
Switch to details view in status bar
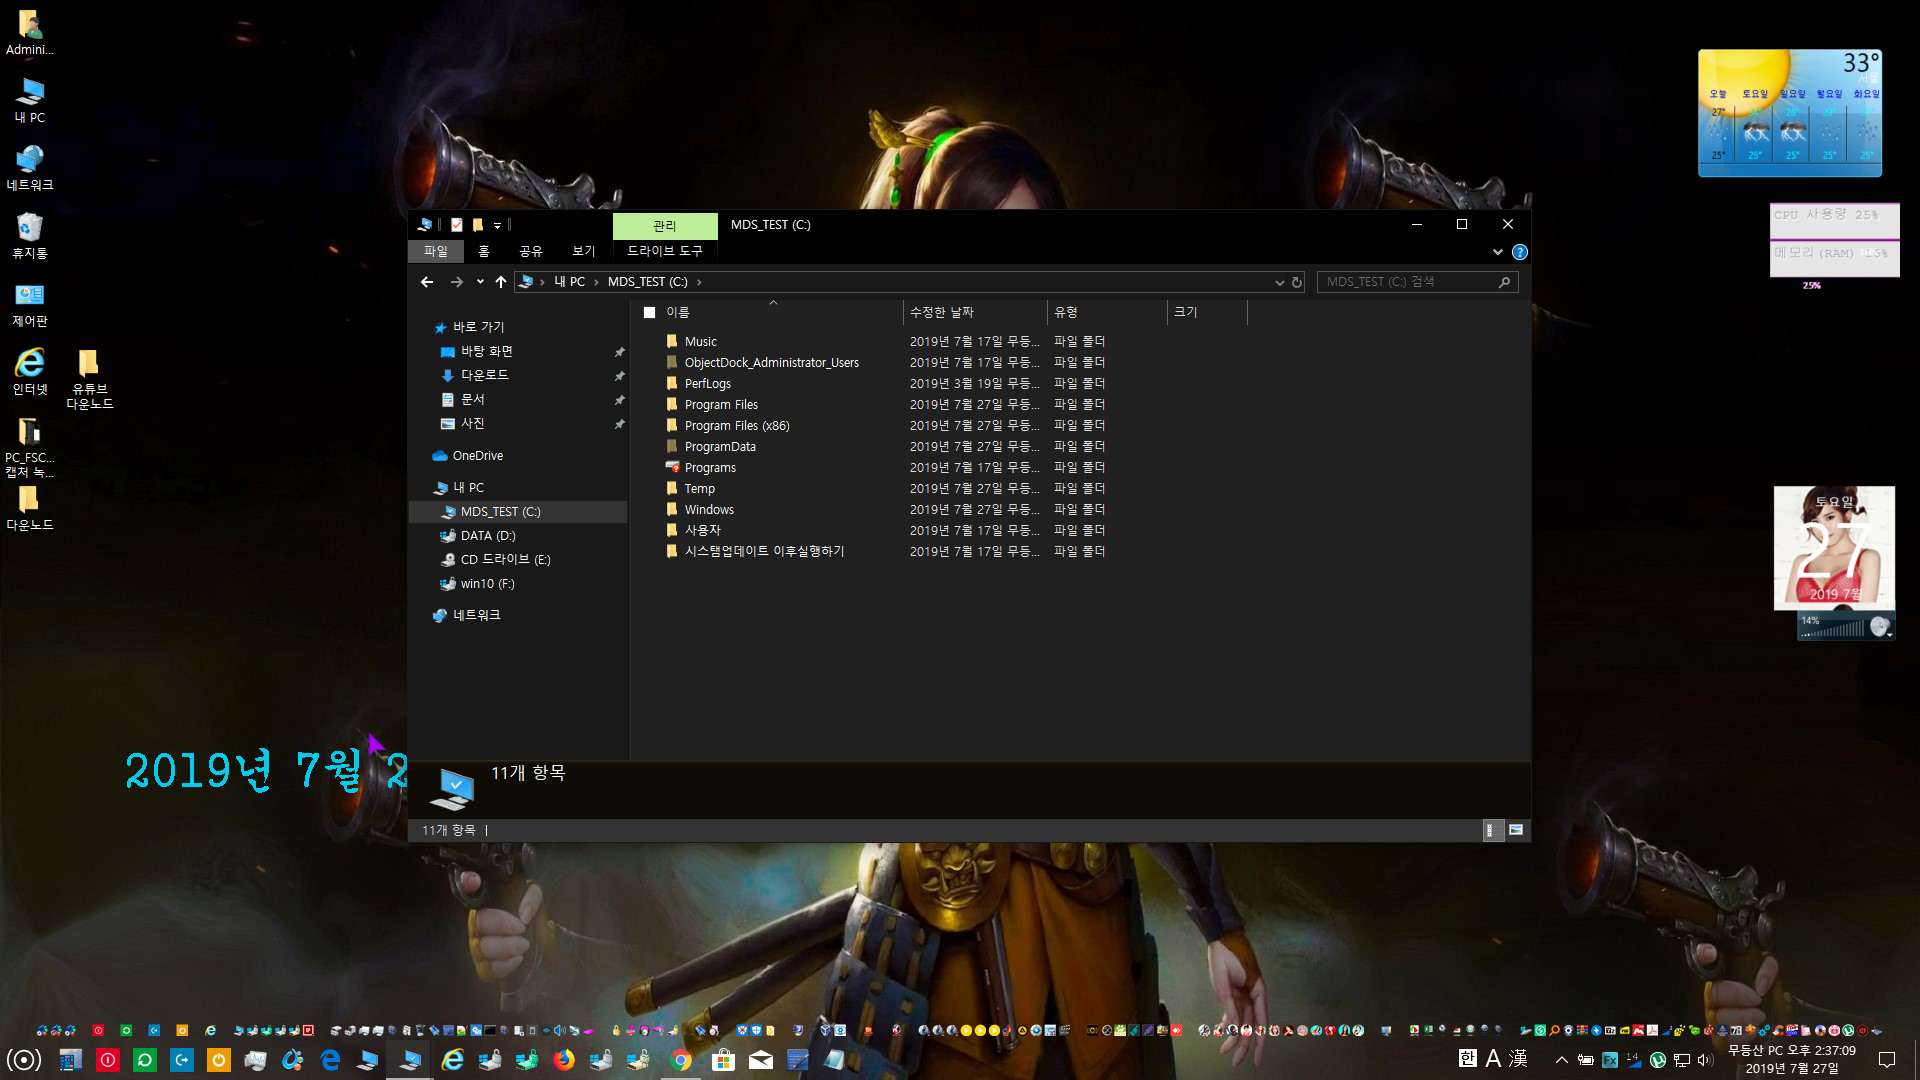point(1491,830)
